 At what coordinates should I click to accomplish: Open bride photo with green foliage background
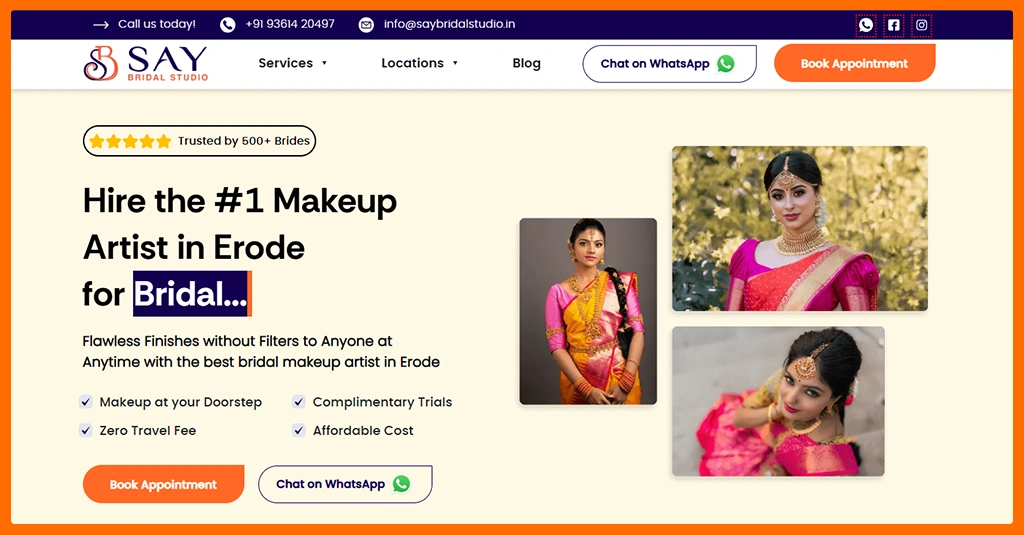click(800, 229)
